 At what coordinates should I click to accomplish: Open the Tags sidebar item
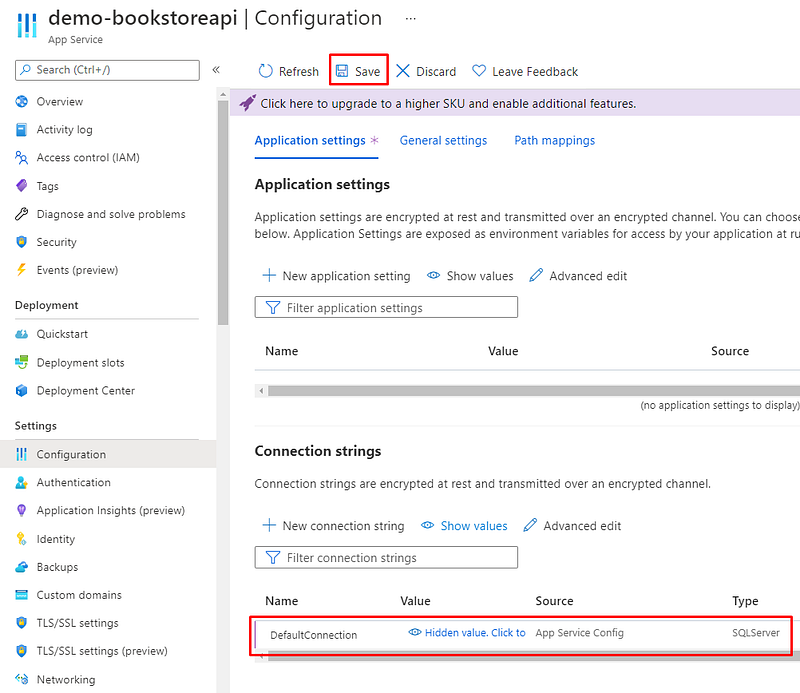pyautogui.click(x=47, y=186)
